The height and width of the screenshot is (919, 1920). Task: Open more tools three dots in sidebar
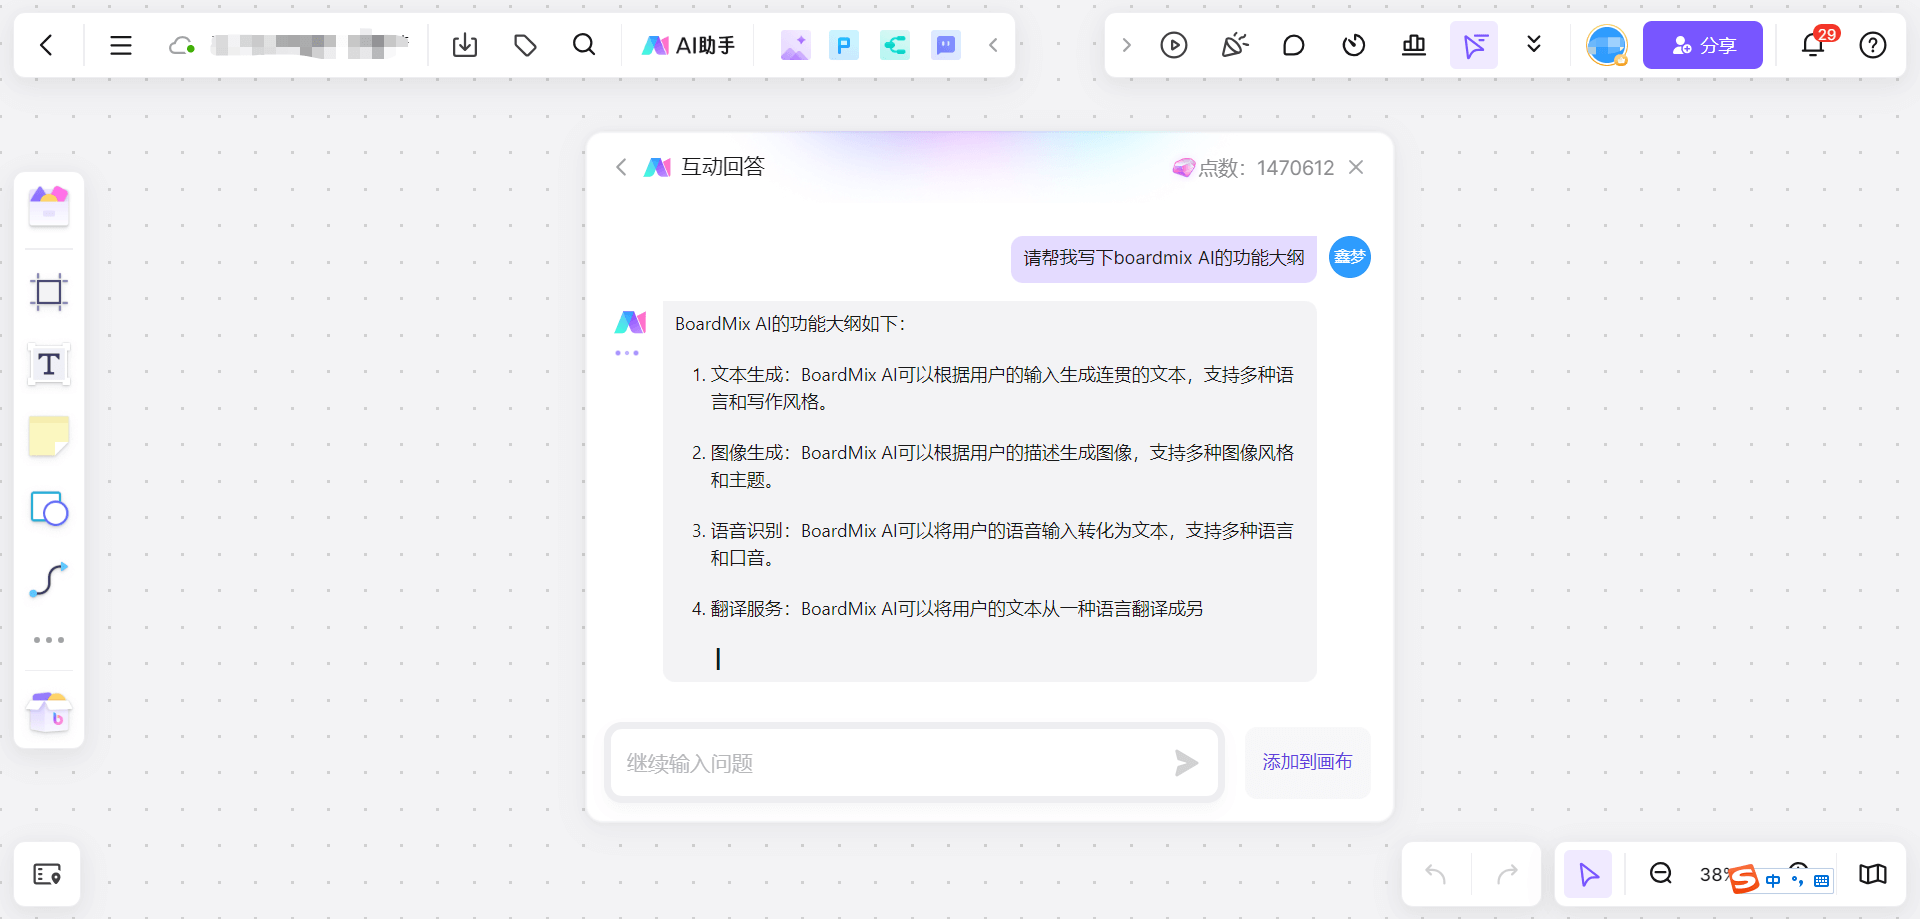click(x=49, y=640)
